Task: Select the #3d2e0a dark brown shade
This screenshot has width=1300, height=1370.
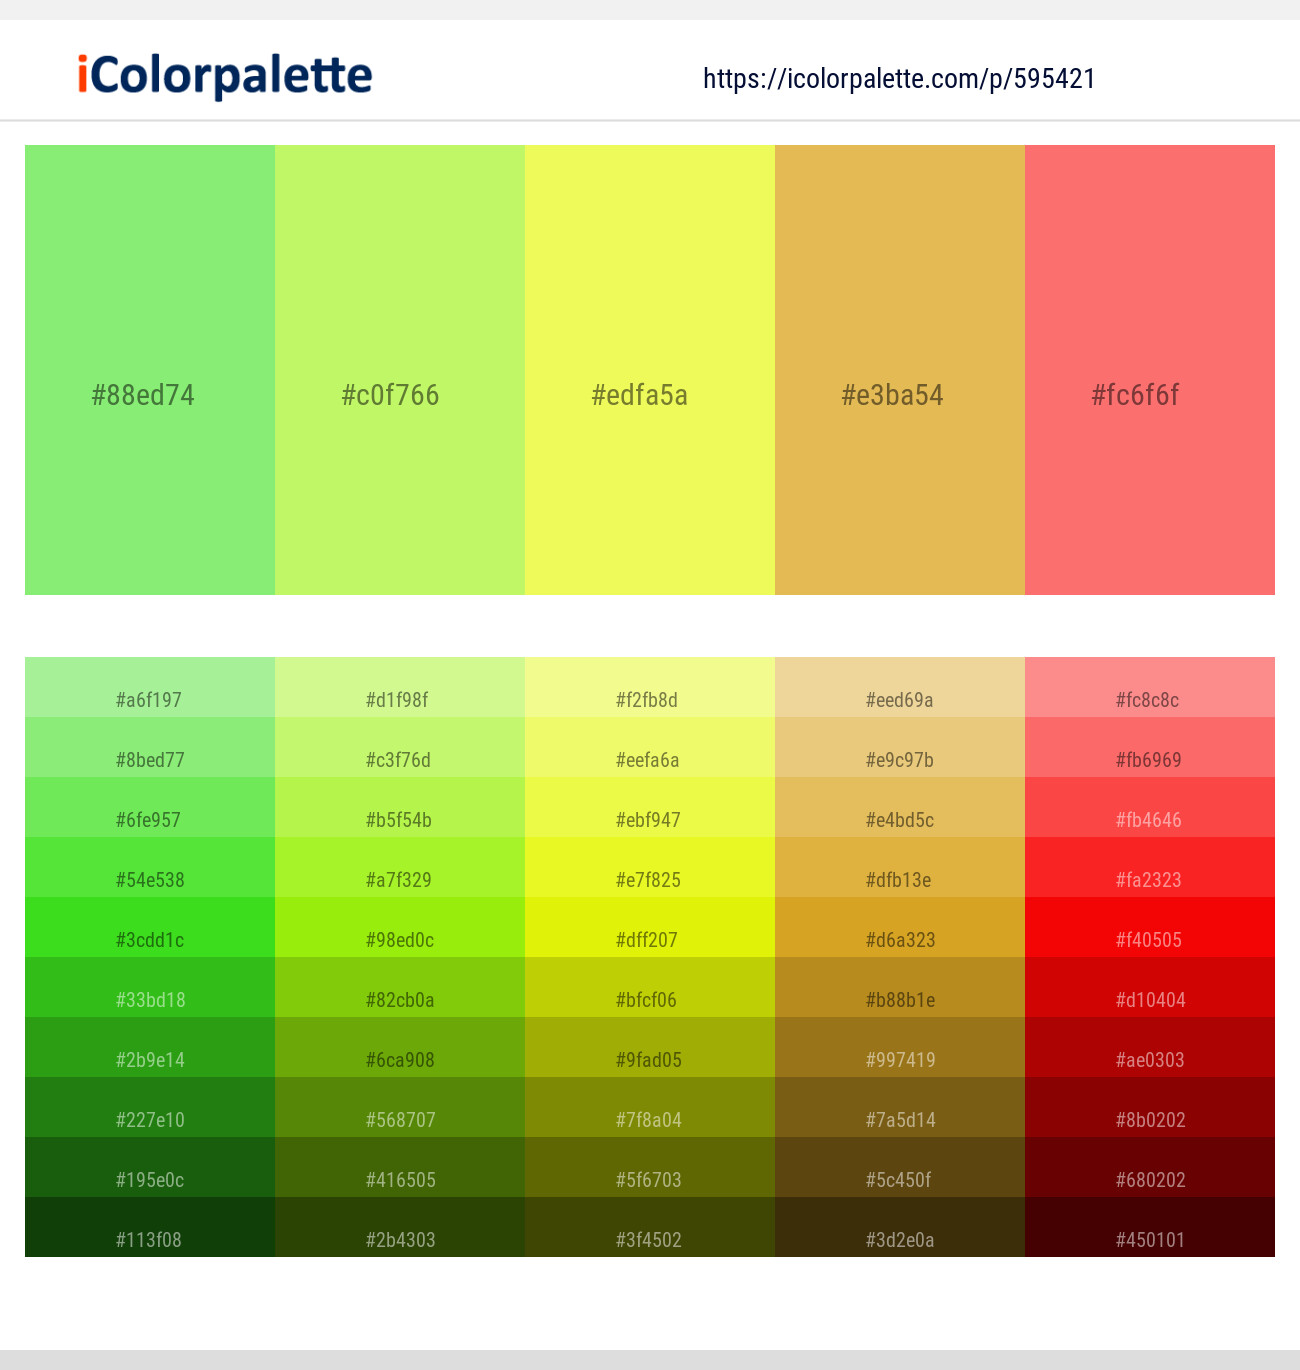Action: pyautogui.click(x=900, y=1227)
